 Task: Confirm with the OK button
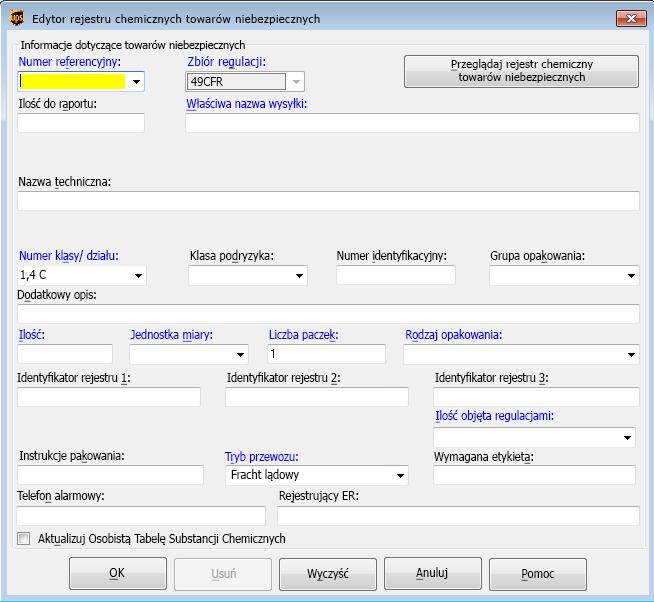click(x=118, y=574)
